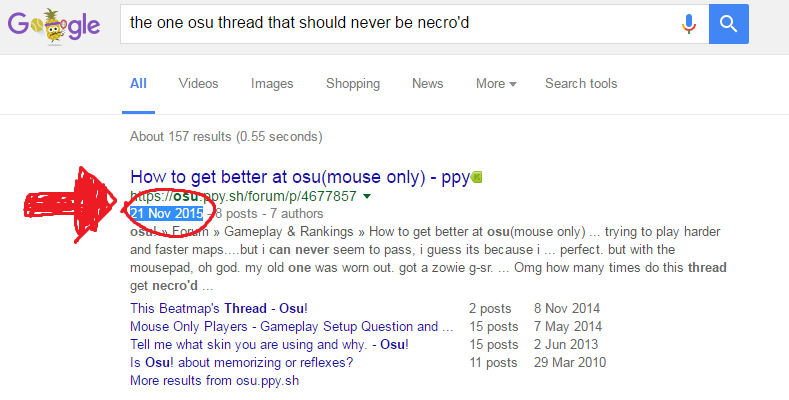Open 'This Beatmap's Thread - Osu!' link

pyautogui.click(x=219, y=308)
